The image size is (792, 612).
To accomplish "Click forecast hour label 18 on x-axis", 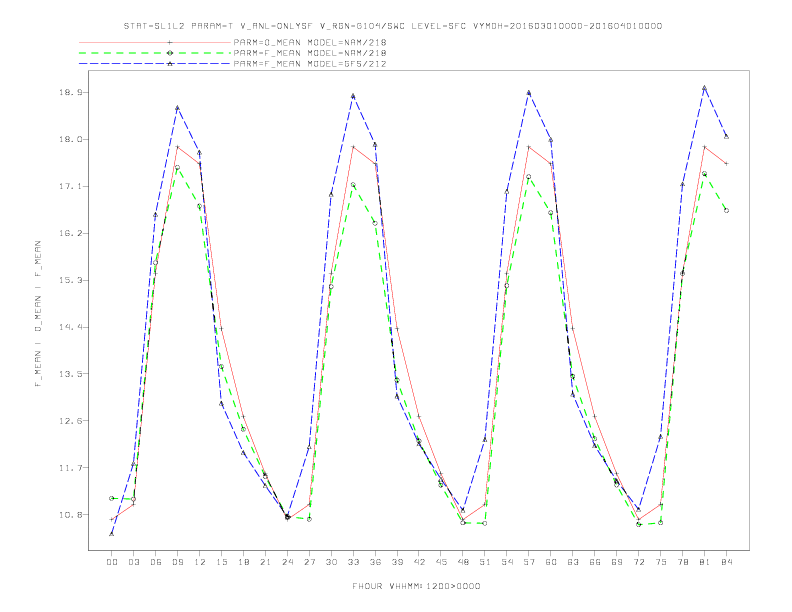I will point(243,562).
